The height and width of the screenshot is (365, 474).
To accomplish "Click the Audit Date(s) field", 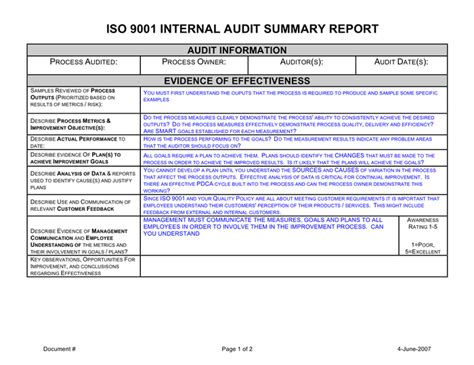I will 401,65.
